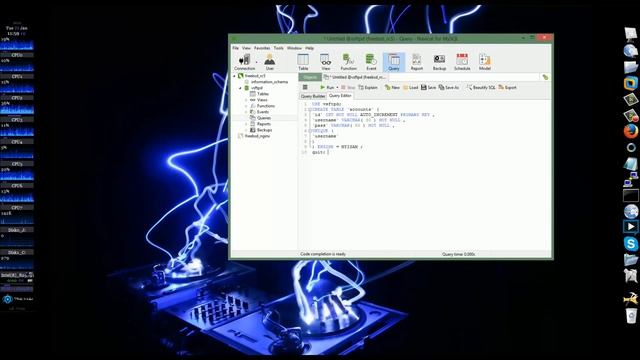
Task: Click 'USE vsftpd;' line in editor
Action: pyautogui.click(x=327, y=104)
